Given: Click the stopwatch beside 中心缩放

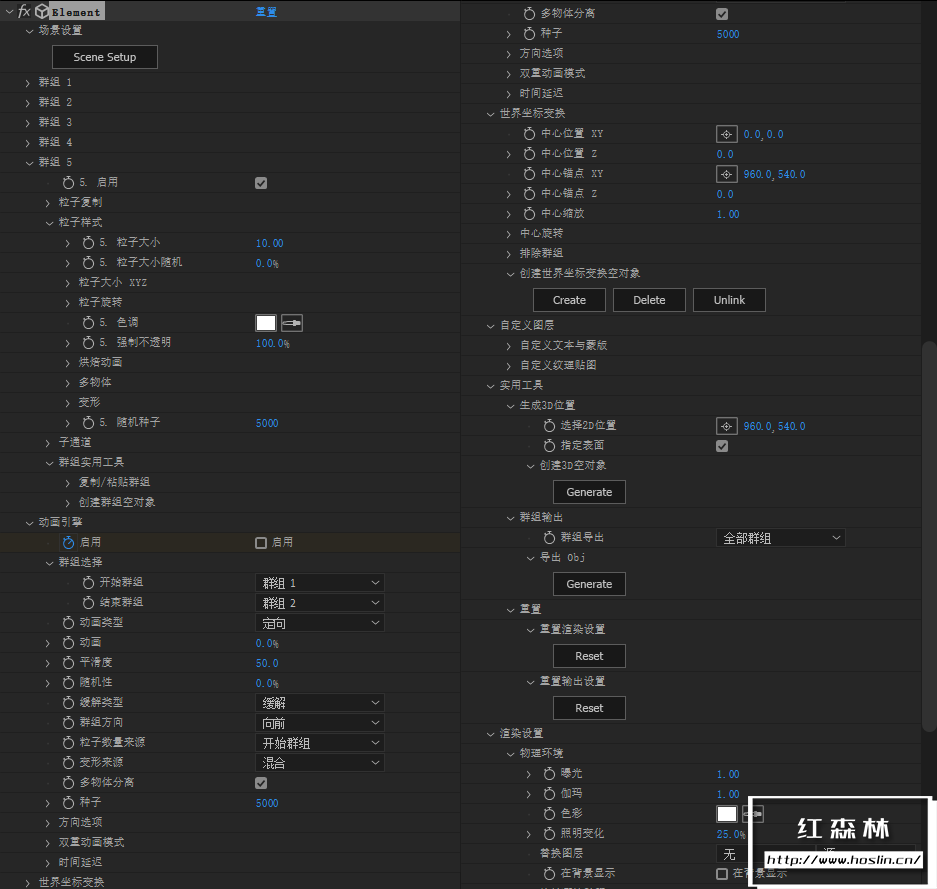Looking at the screenshot, I should tap(529, 213).
